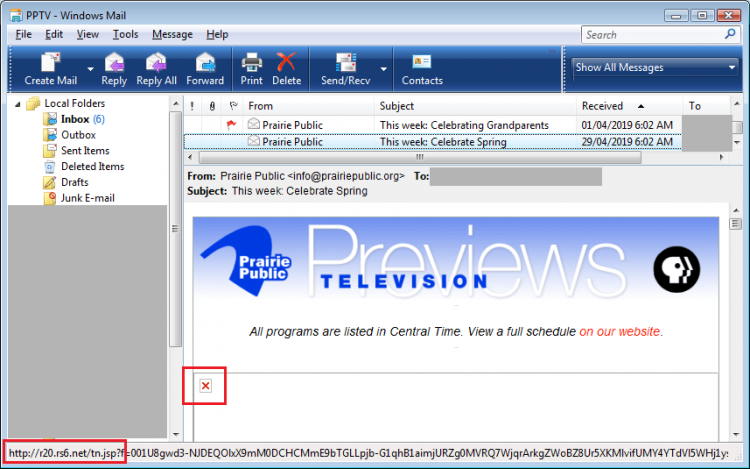
Task: Click the folder pane scroll-down arrow
Action: pos(176,434)
